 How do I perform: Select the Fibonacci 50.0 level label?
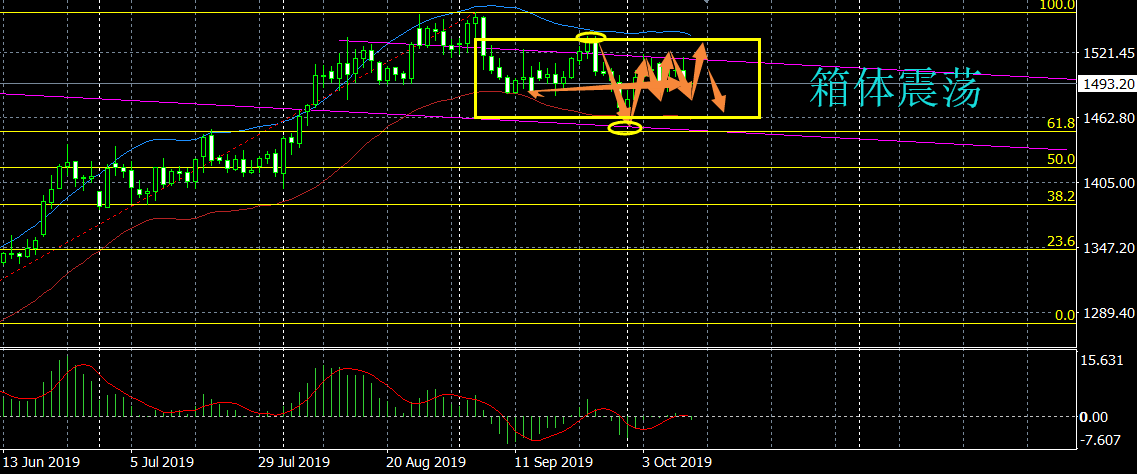[x=1062, y=159]
